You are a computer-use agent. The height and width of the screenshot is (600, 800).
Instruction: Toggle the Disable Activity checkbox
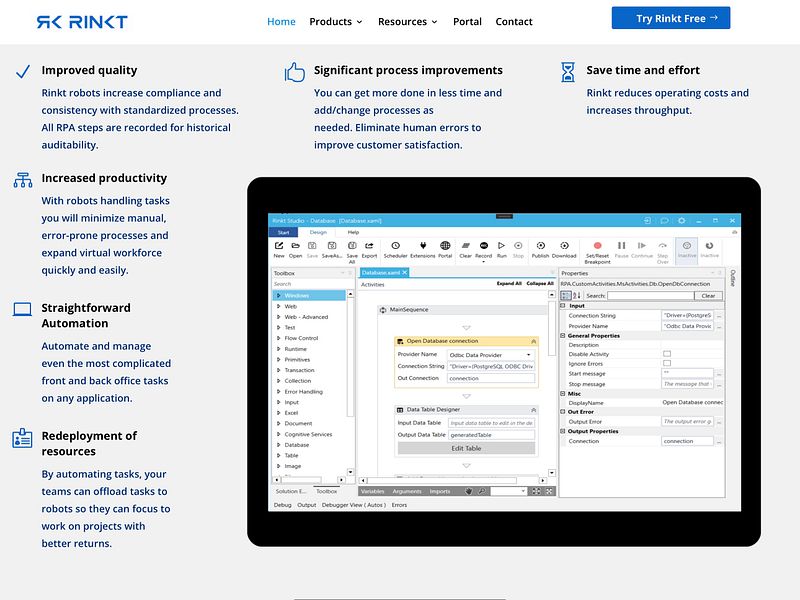click(667, 354)
